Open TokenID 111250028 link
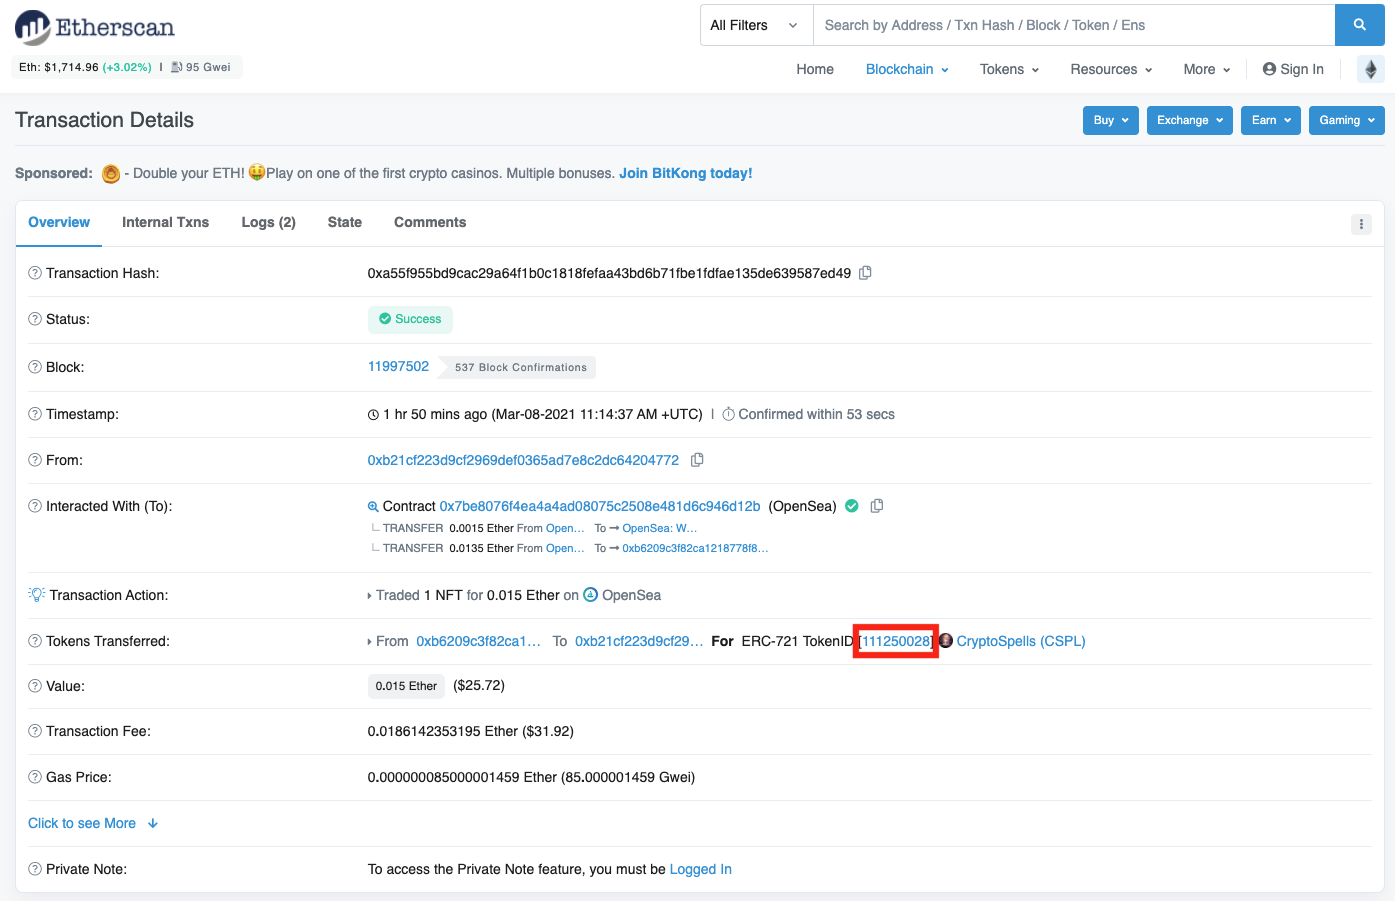Screen dimensions: 1395x901 click(896, 641)
